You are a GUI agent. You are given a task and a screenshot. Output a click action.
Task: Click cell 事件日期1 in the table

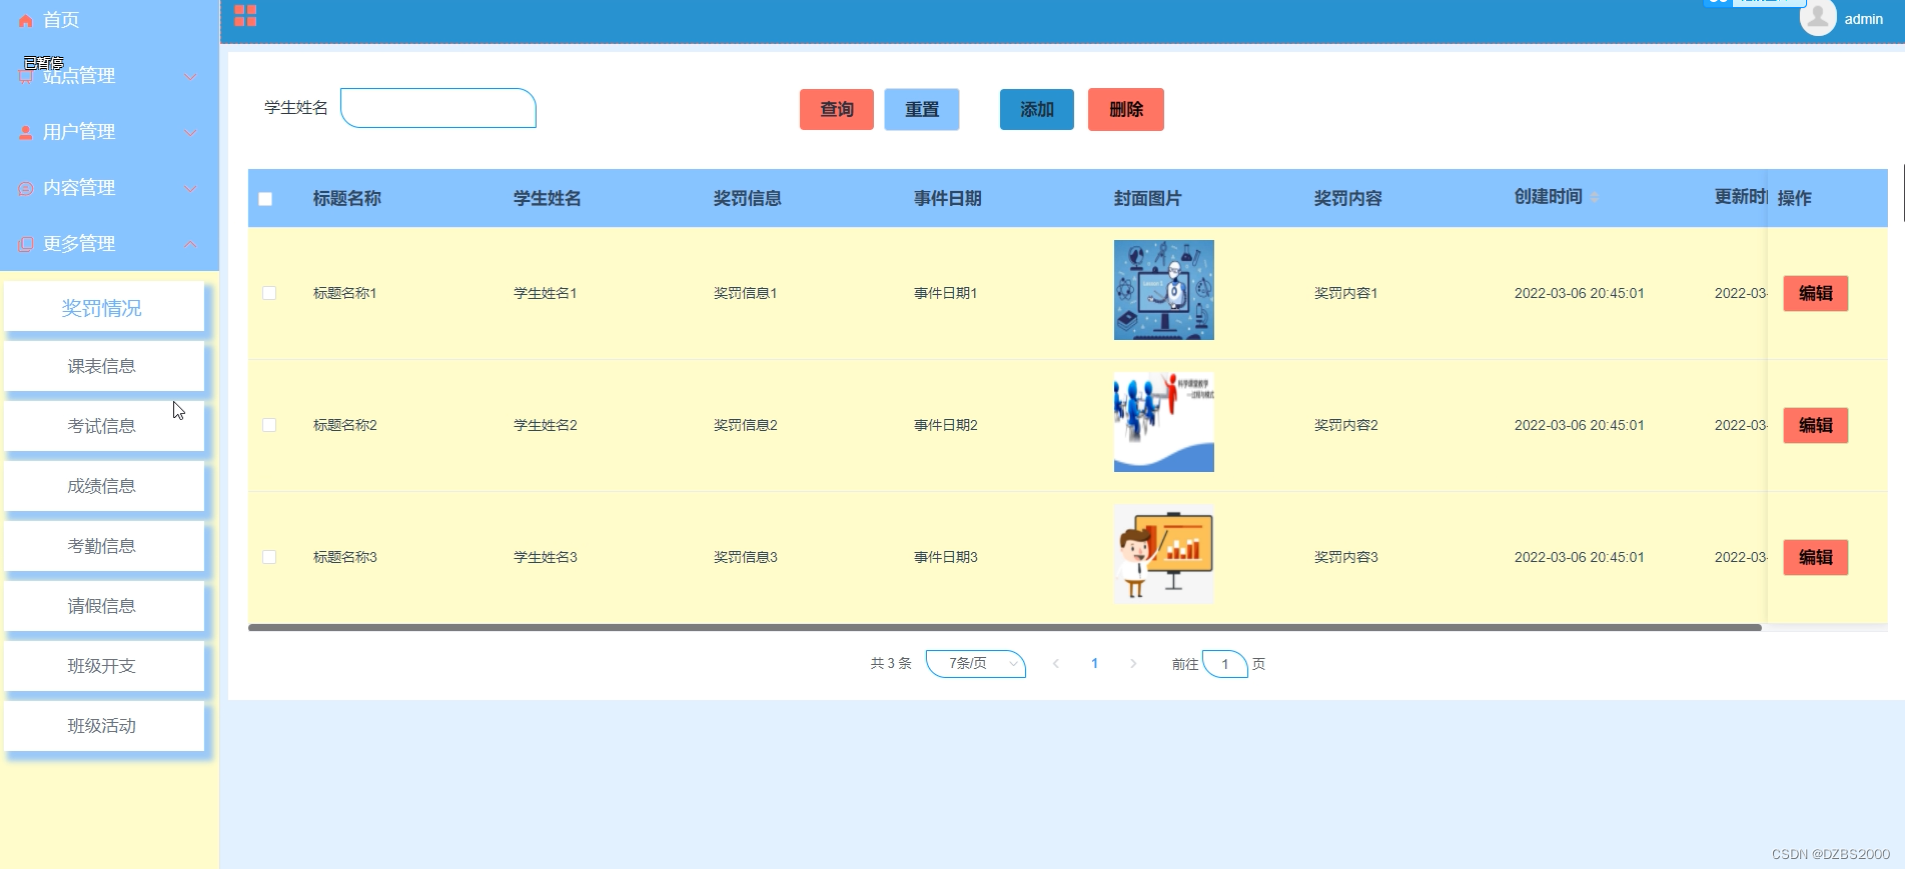(945, 293)
